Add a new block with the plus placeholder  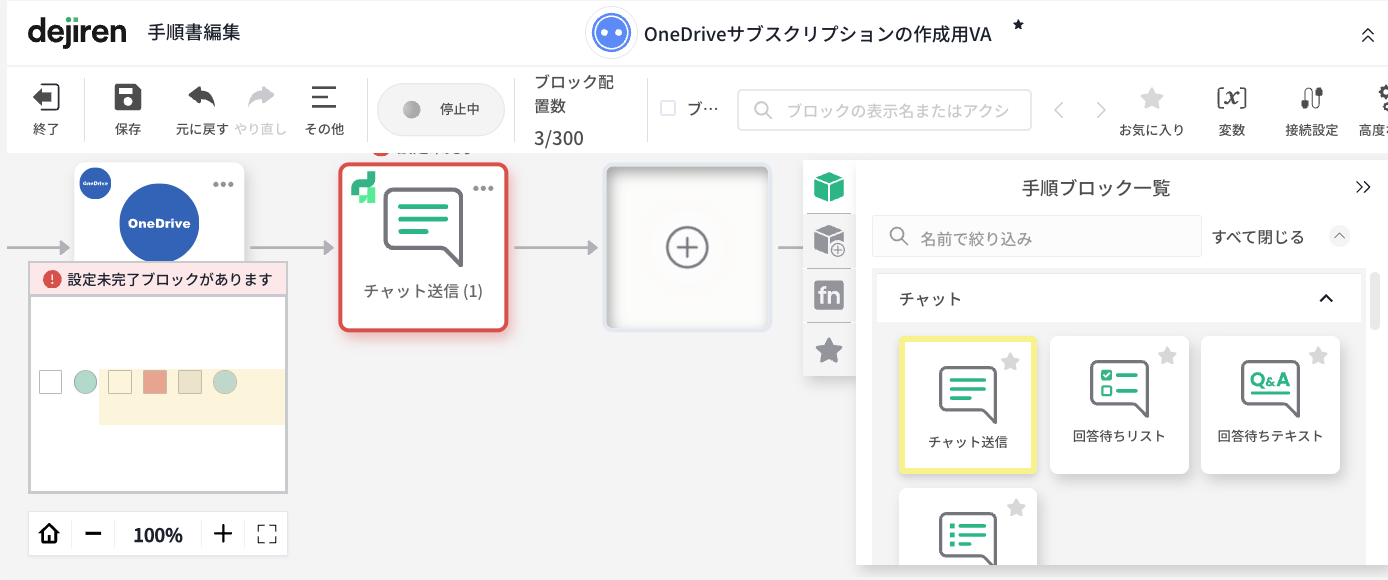(x=687, y=247)
